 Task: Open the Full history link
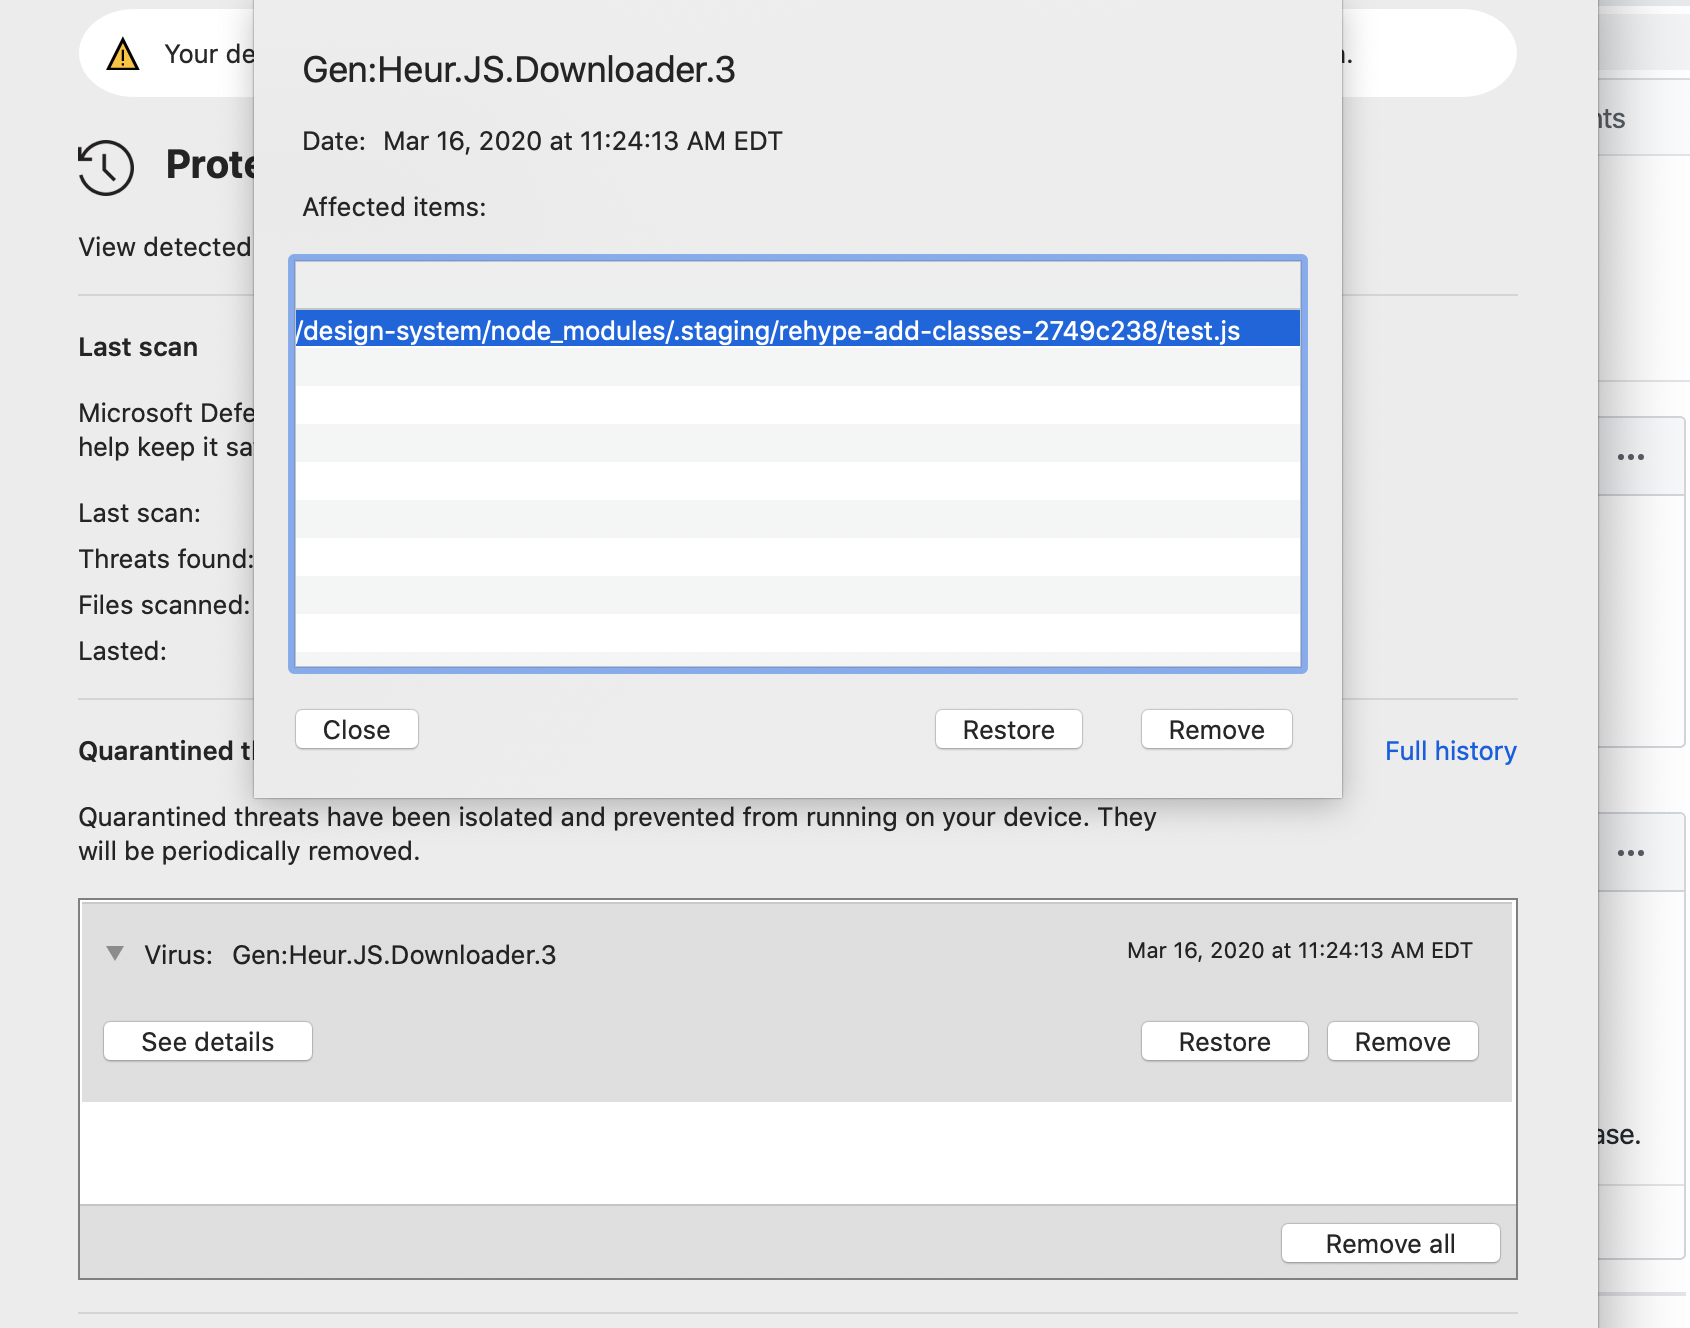pyautogui.click(x=1451, y=751)
